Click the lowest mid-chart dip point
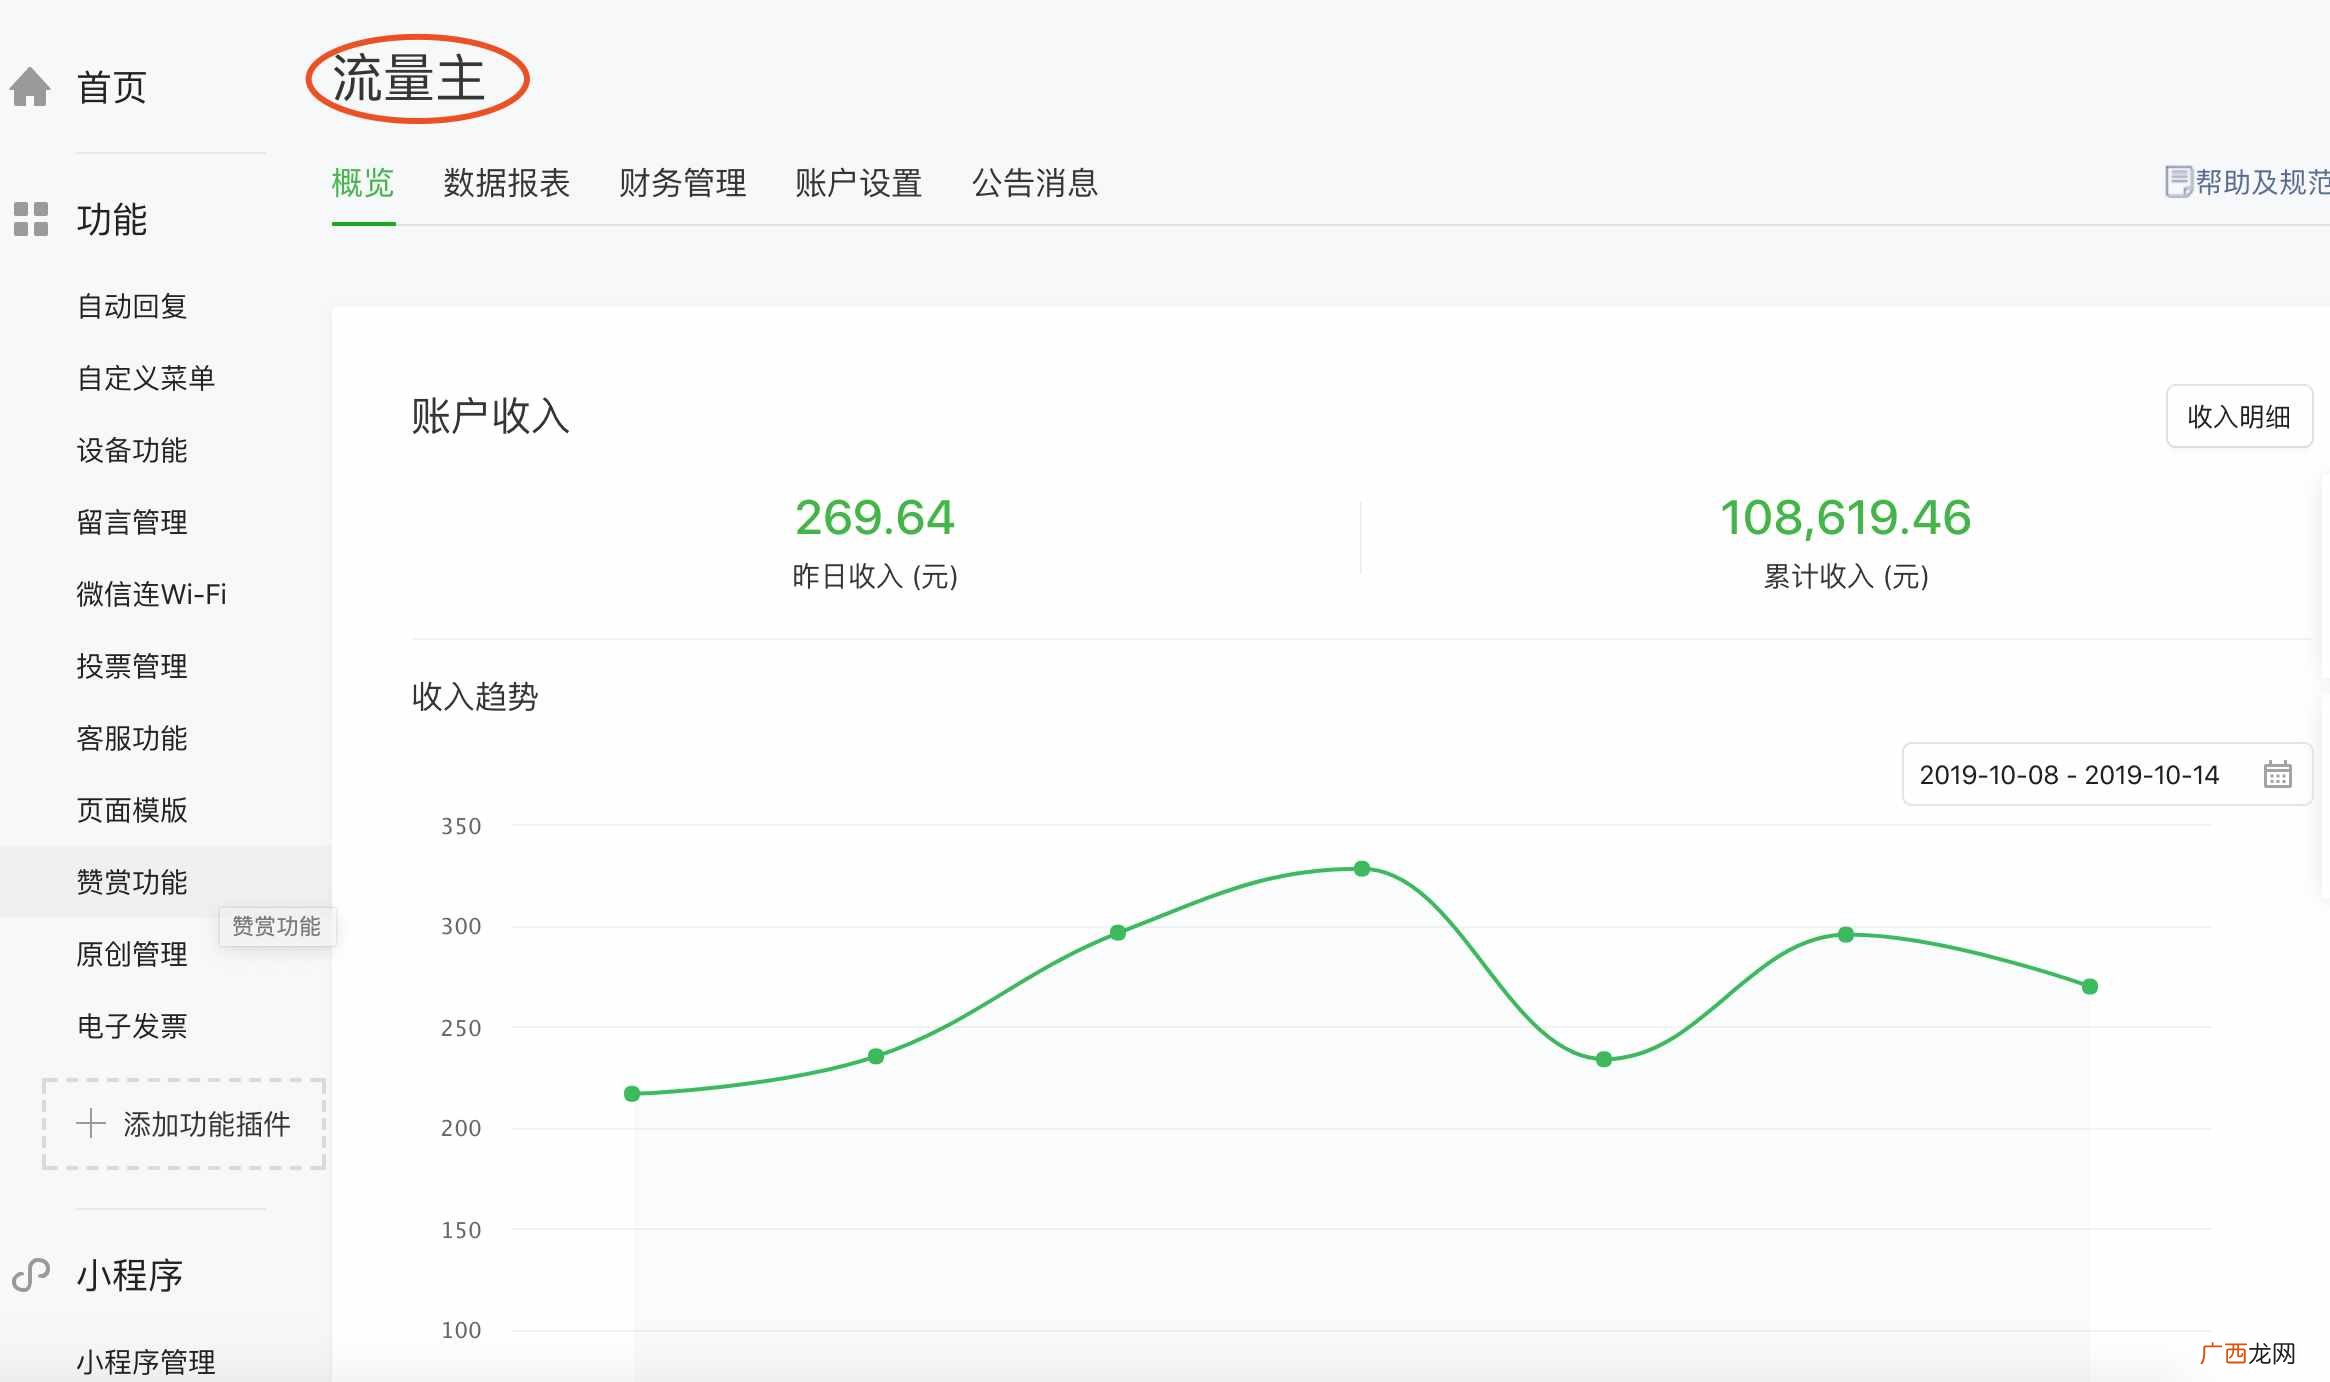This screenshot has width=2330, height=1382. pos(1604,1059)
